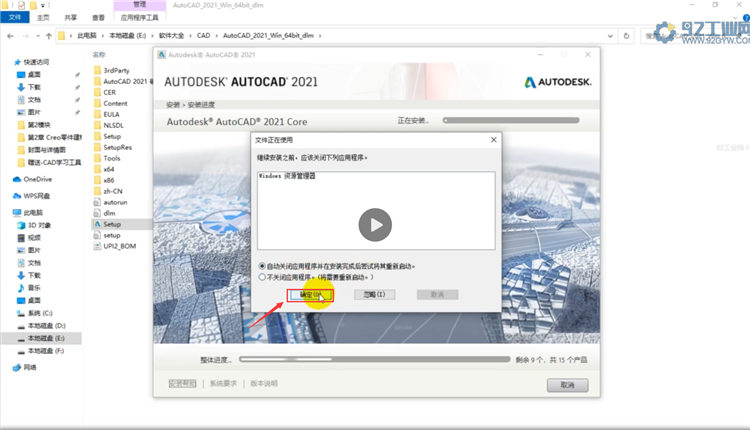Screen dimensions: 750x430
Task: Click the 管理 contextual tab header
Action: coord(140,5)
